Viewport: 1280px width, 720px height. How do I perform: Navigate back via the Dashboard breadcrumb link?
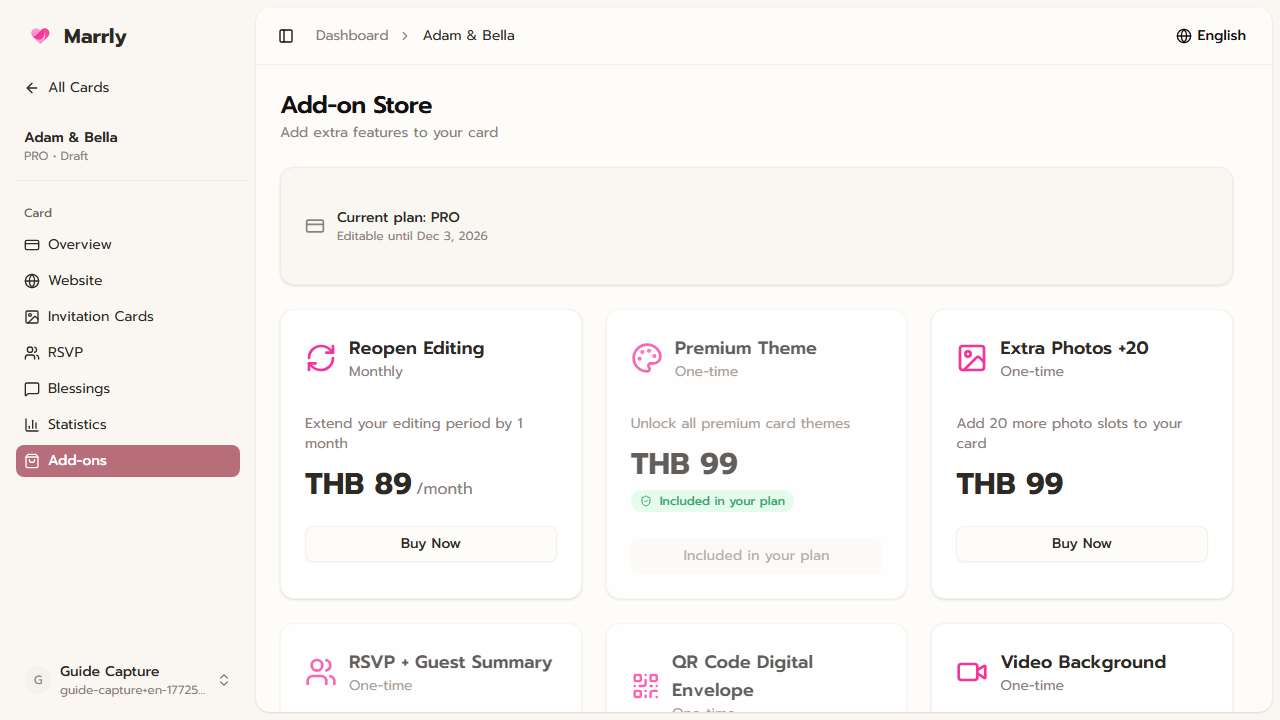pos(352,35)
